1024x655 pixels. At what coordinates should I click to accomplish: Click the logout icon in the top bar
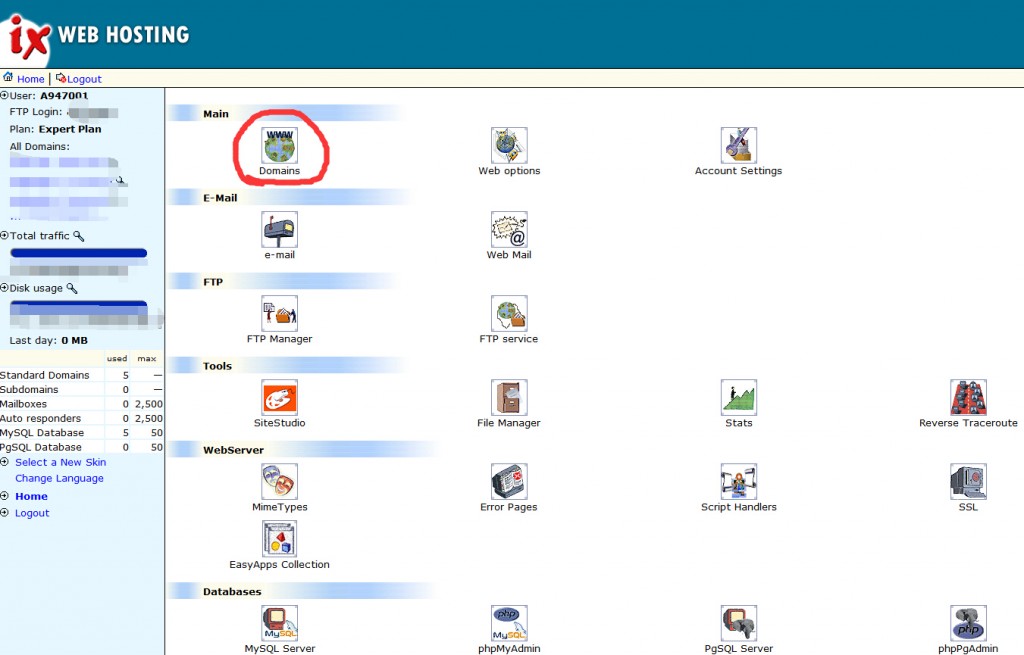coord(61,78)
